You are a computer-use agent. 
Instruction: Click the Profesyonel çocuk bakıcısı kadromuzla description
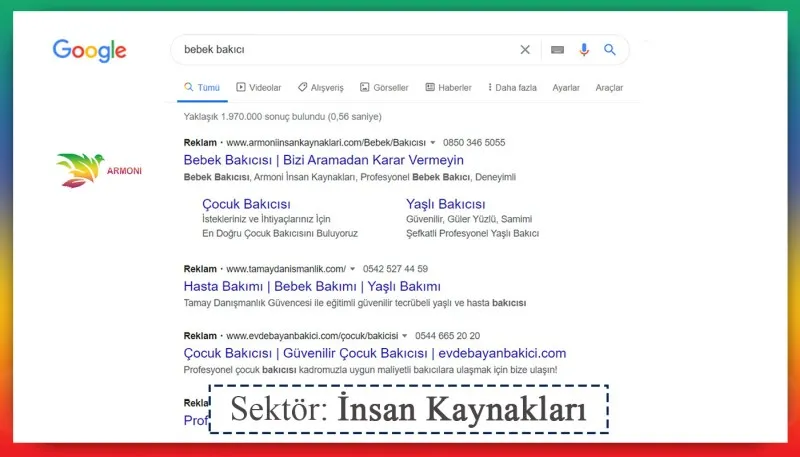tap(370, 370)
